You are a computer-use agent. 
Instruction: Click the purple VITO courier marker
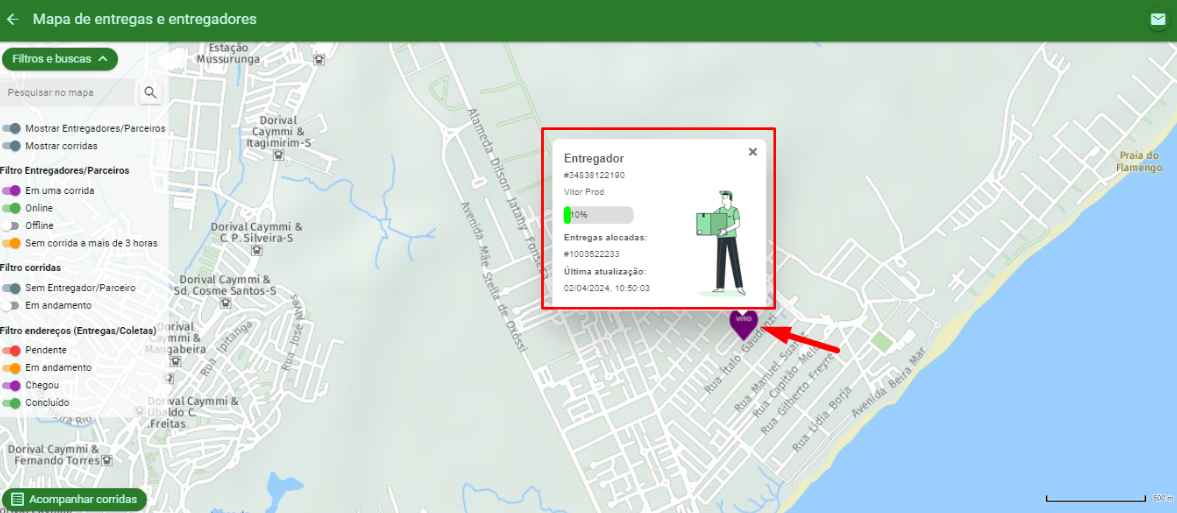[x=744, y=324]
